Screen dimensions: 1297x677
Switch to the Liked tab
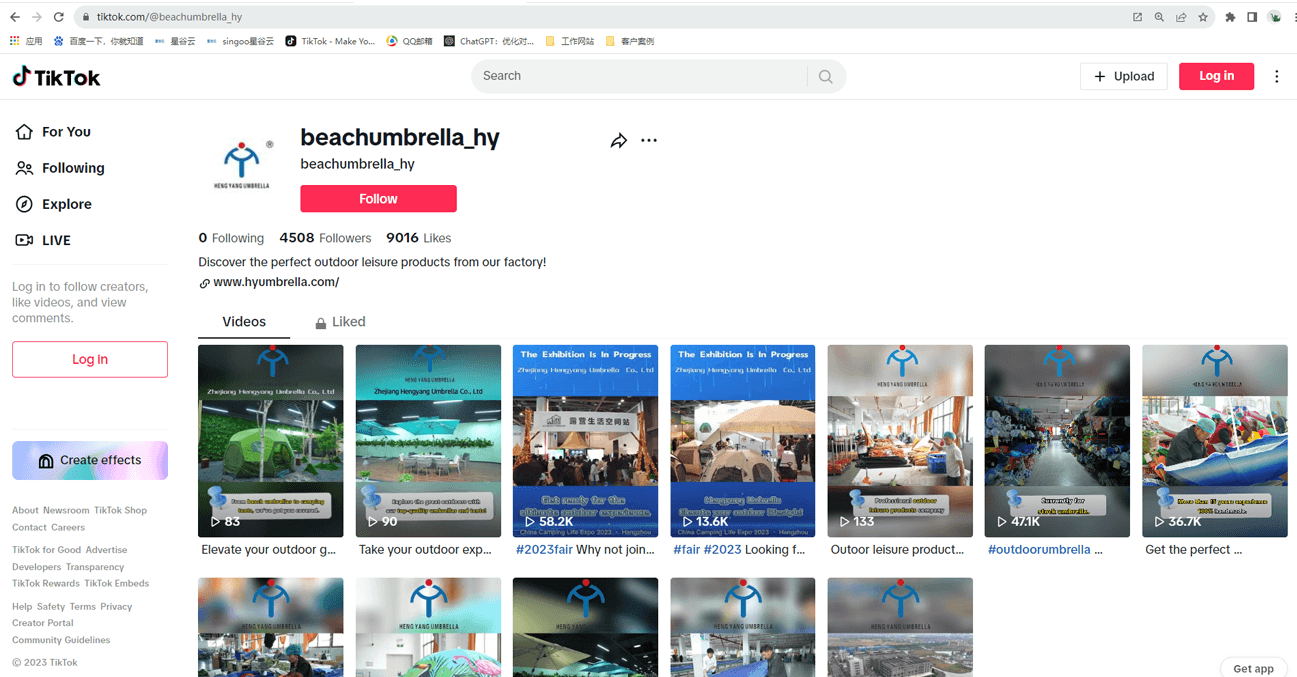(340, 322)
